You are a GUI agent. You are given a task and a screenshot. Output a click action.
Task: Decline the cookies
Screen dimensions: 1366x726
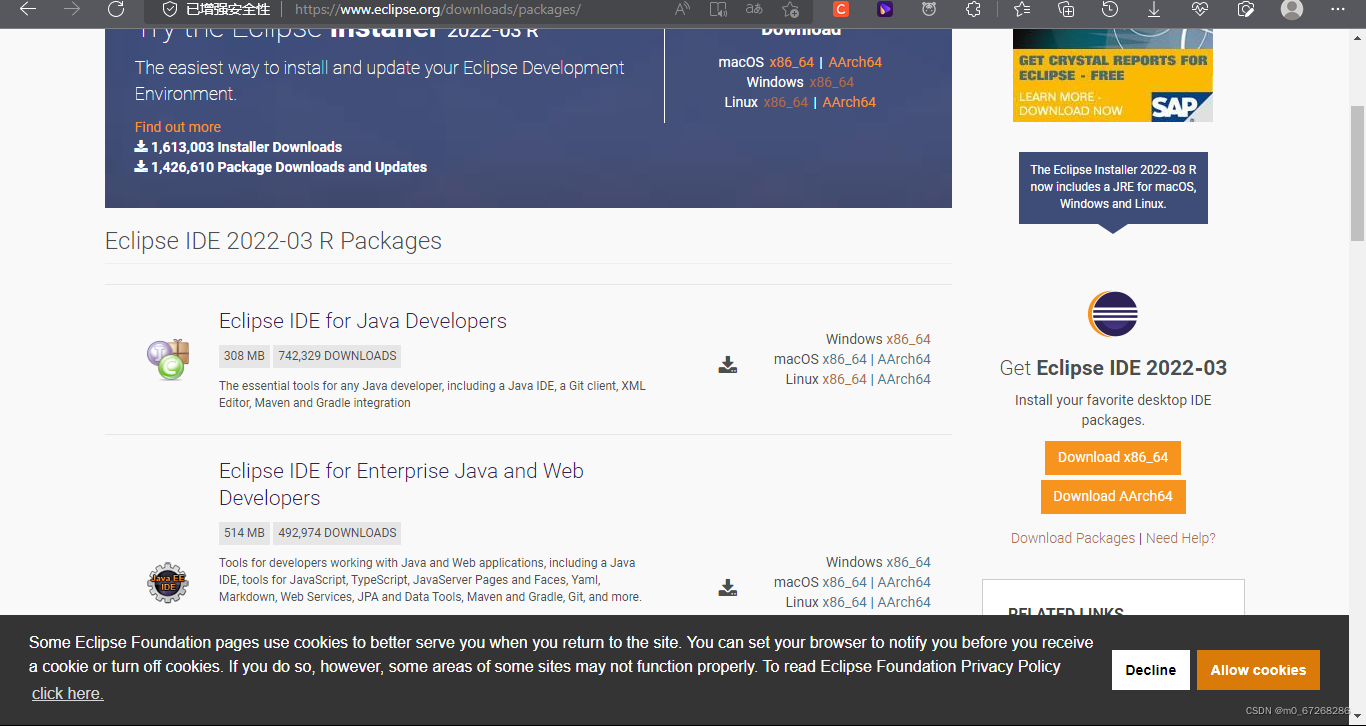pos(1151,670)
